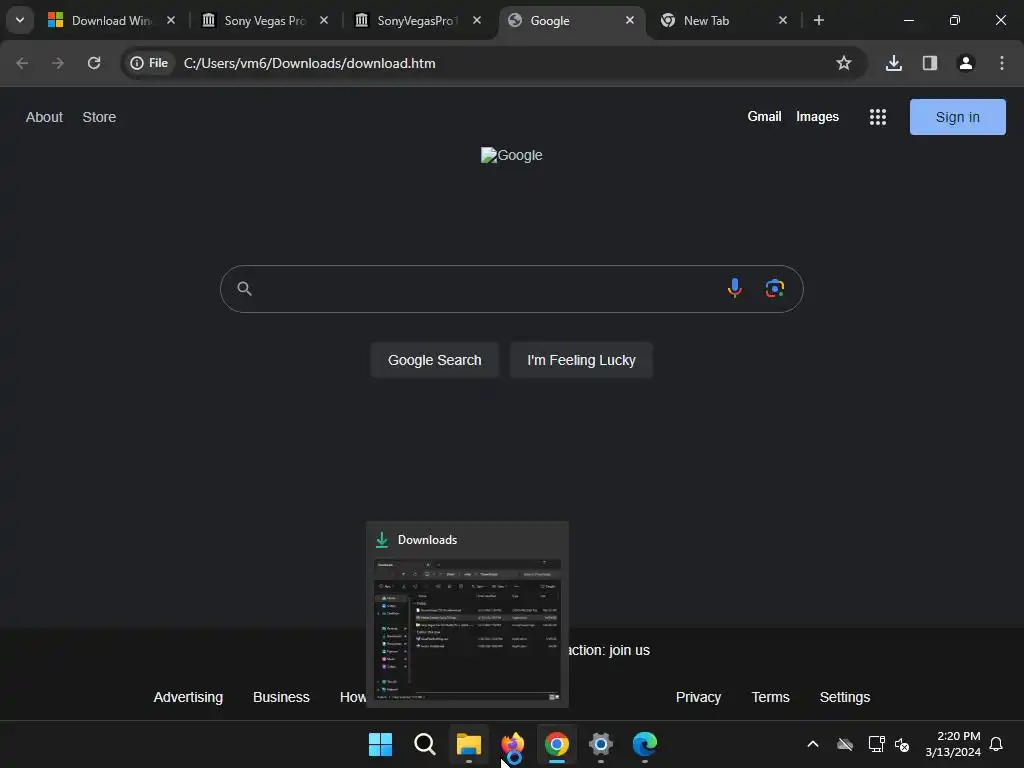This screenshot has width=1024, height=768.
Task: Switch to the New Tab tab
Action: 725,20
